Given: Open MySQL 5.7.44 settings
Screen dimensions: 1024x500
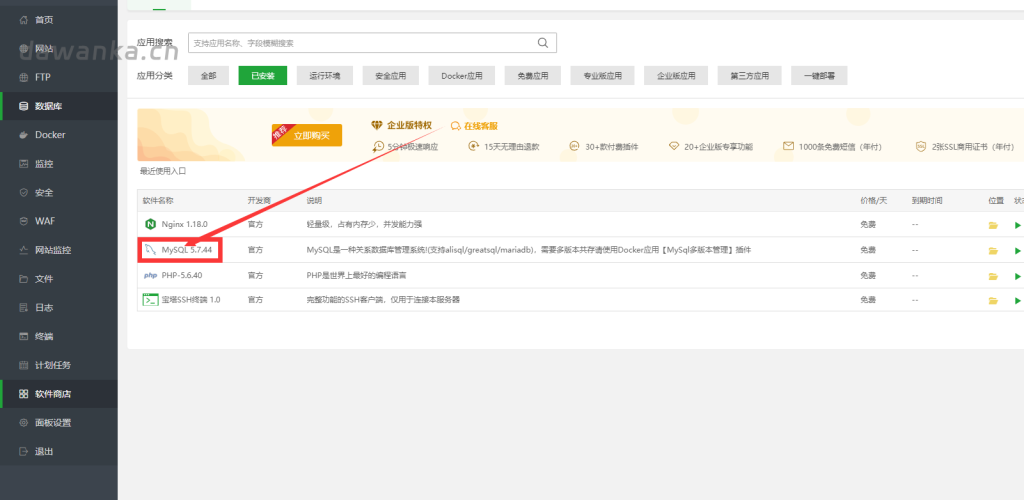Looking at the screenshot, I should pyautogui.click(x=187, y=251).
